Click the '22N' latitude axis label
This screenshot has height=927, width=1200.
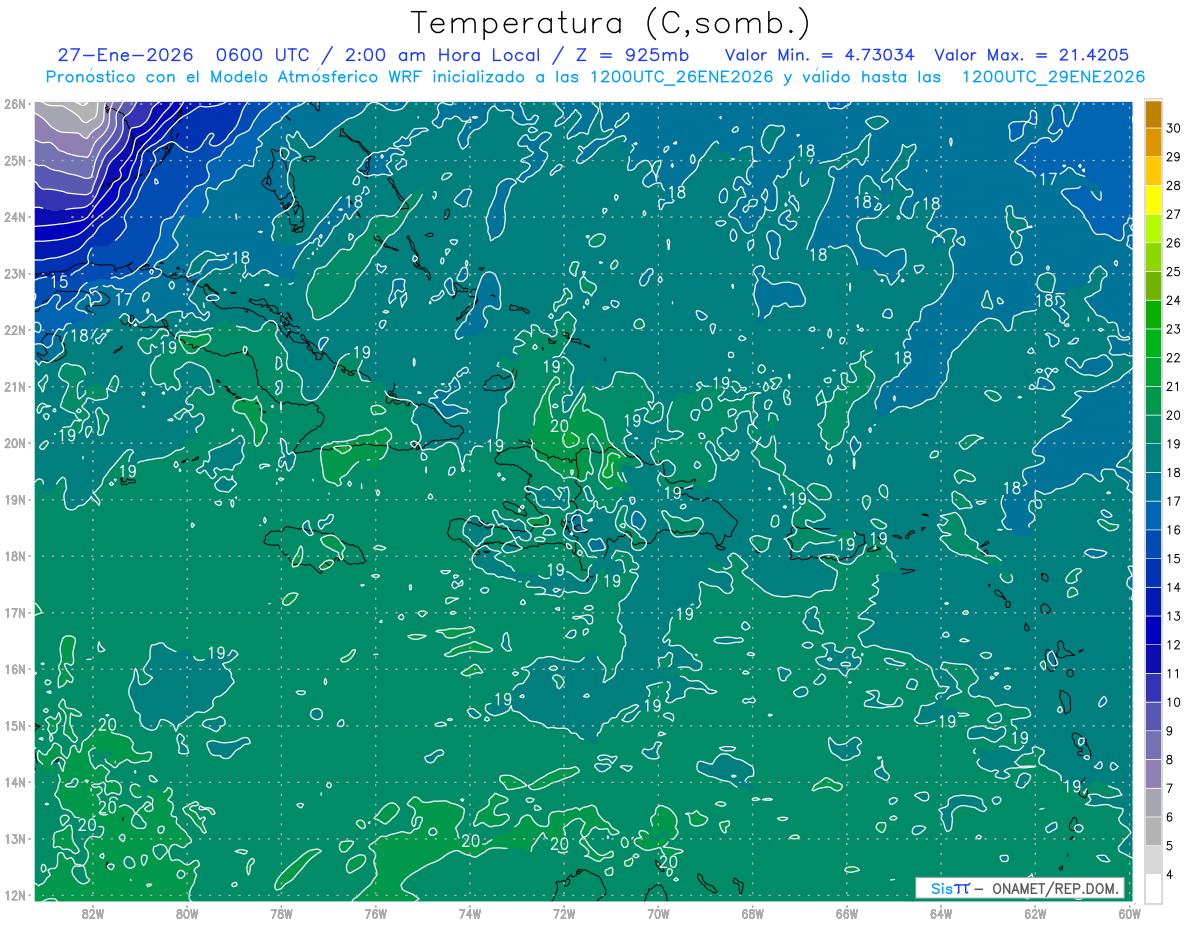[x=14, y=330]
